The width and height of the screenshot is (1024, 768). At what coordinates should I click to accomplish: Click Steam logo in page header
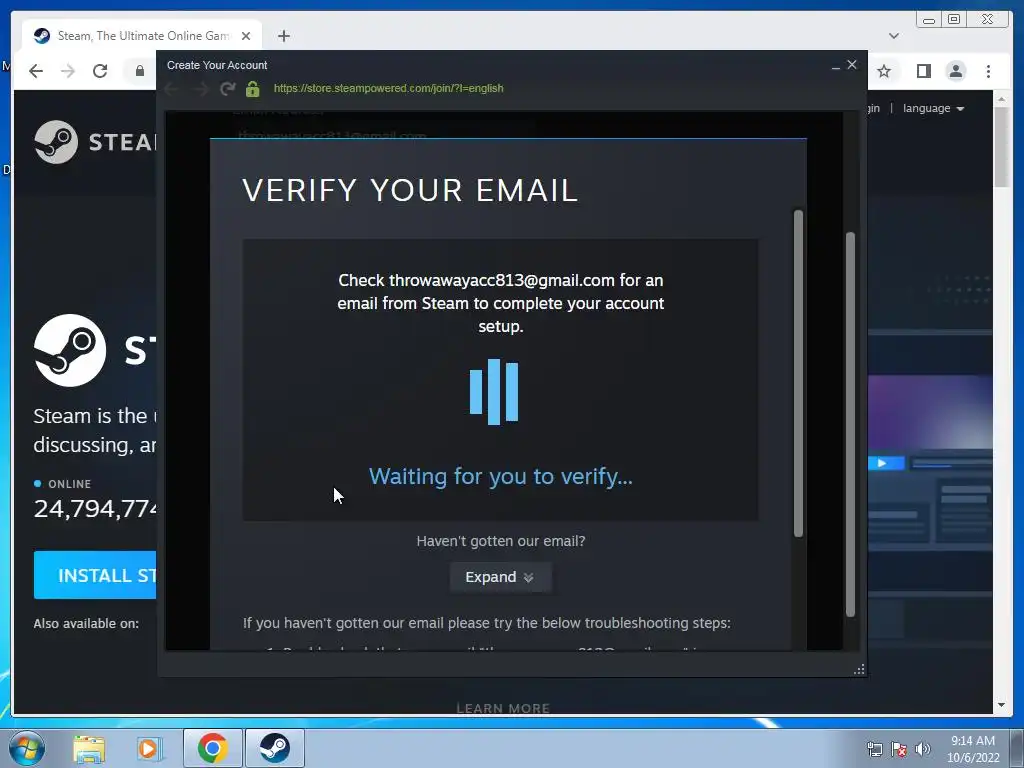[95, 142]
